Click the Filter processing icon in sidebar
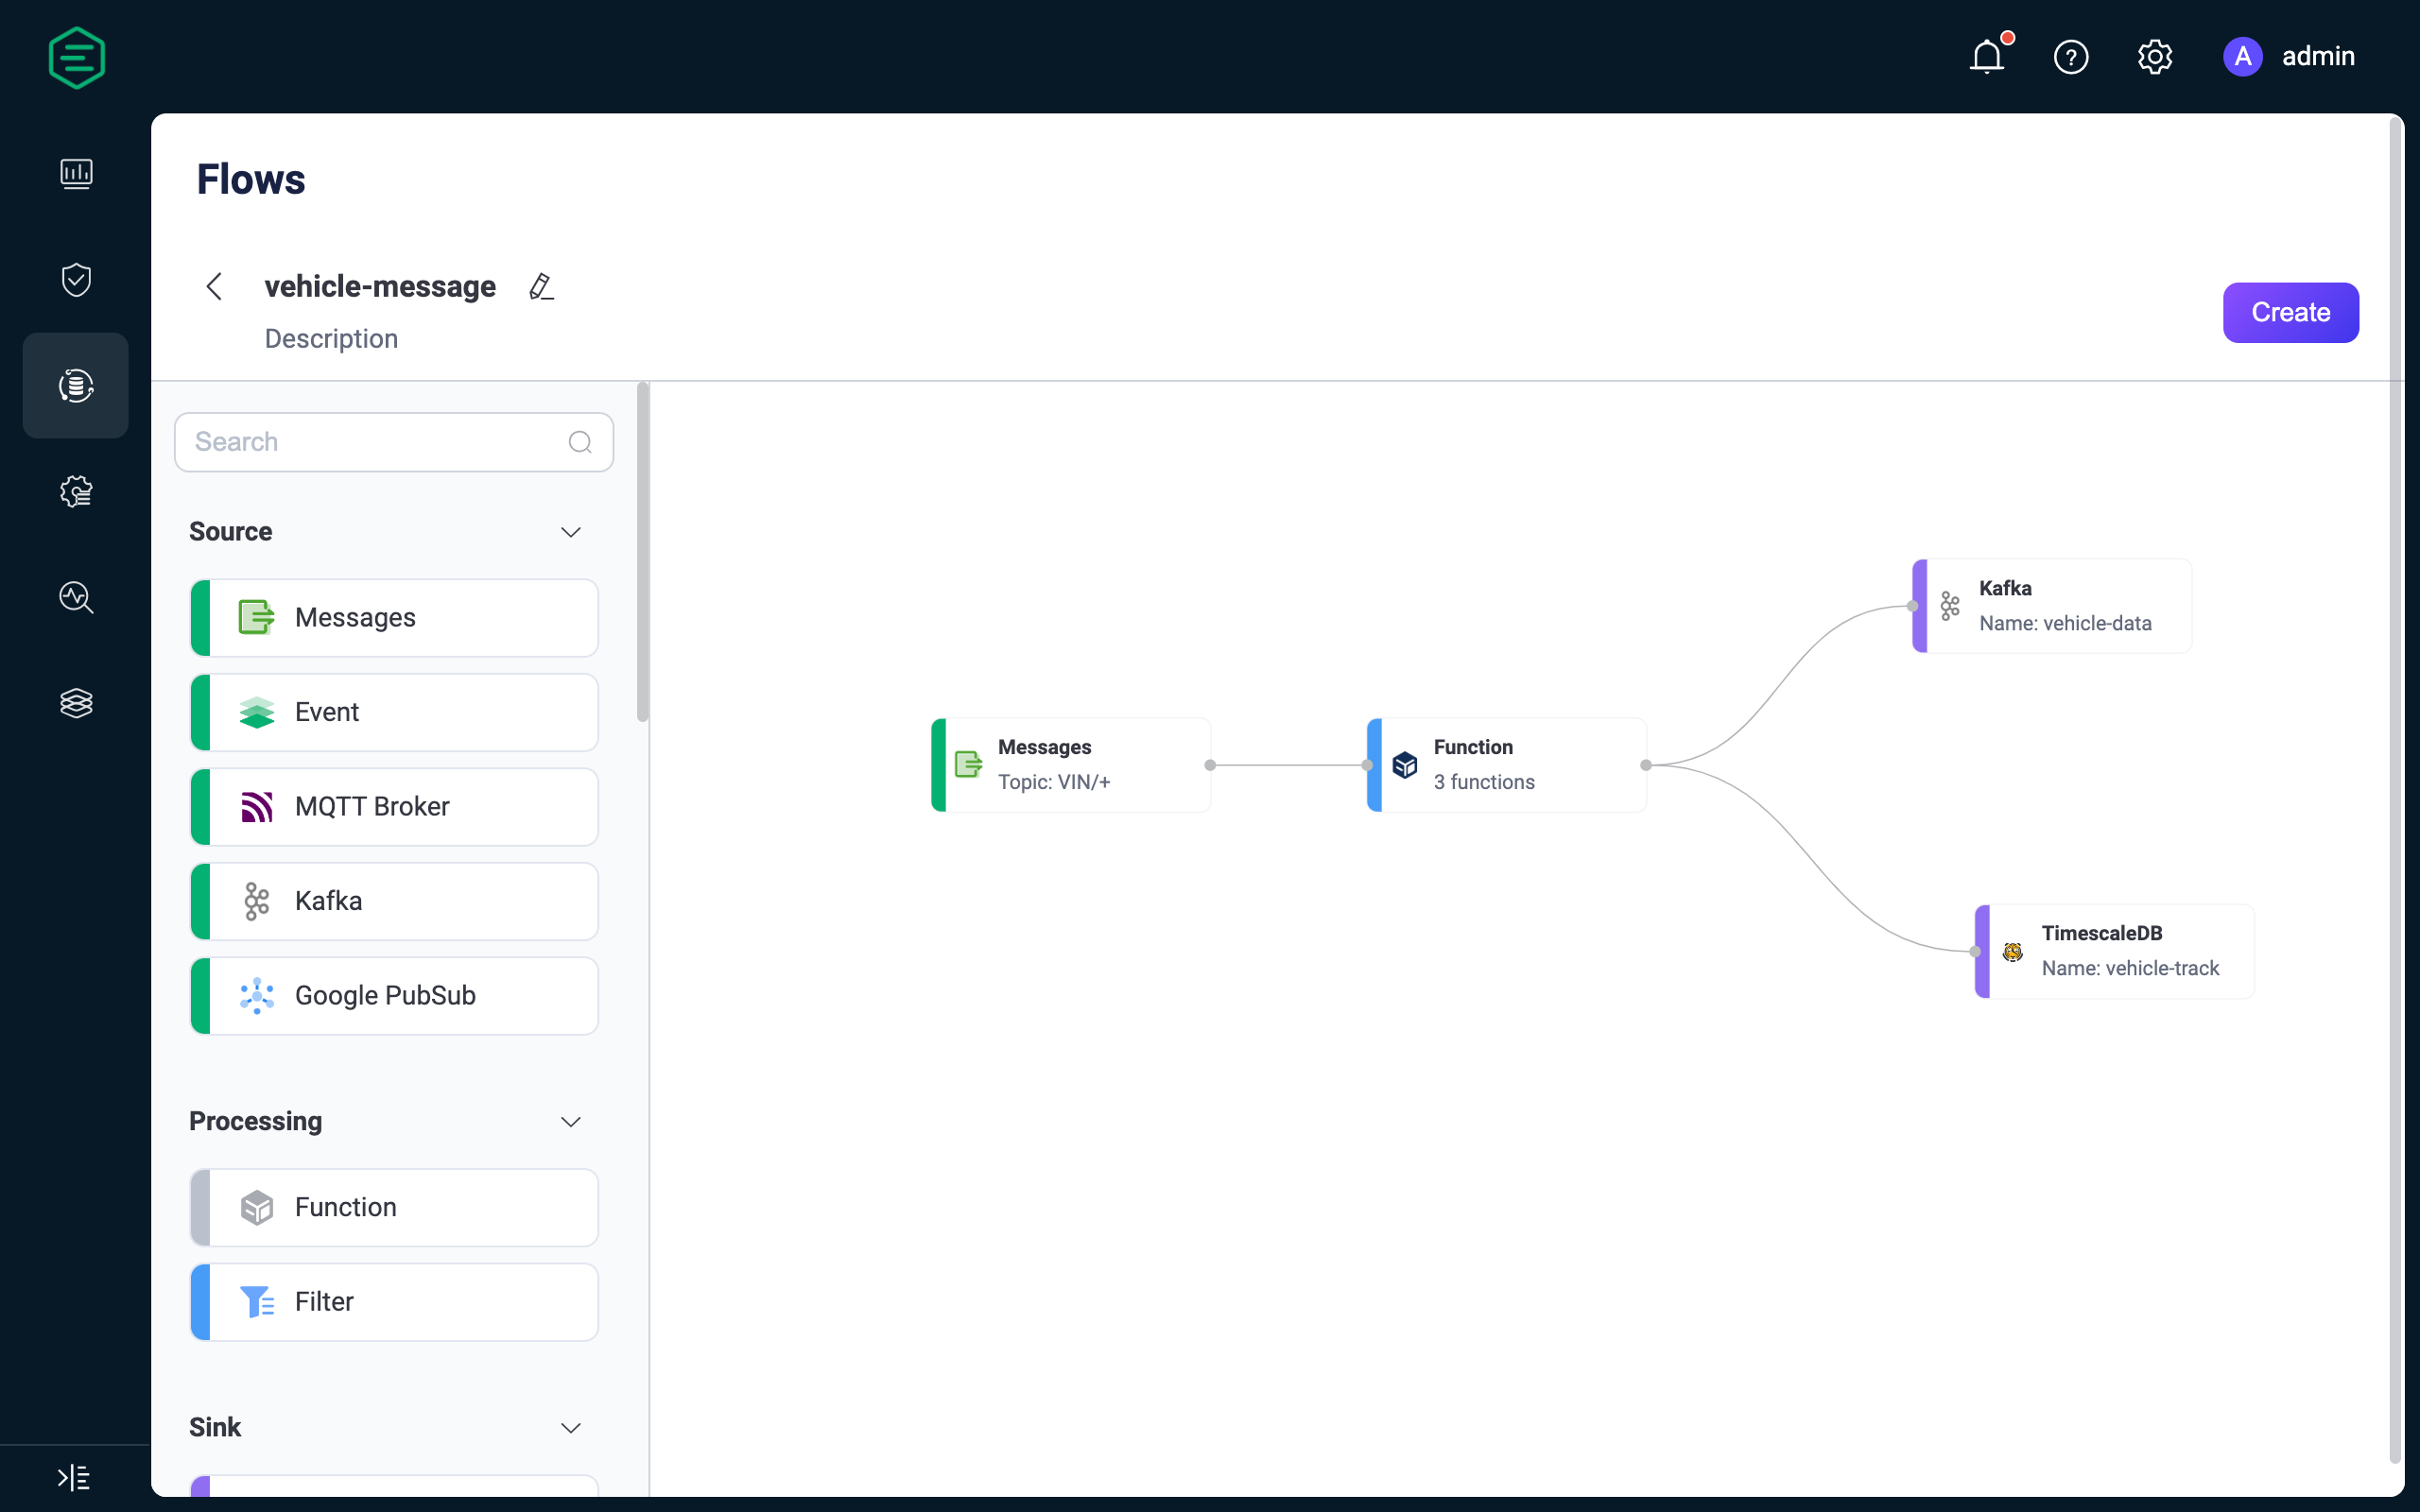This screenshot has width=2420, height=1512. 258,1301
